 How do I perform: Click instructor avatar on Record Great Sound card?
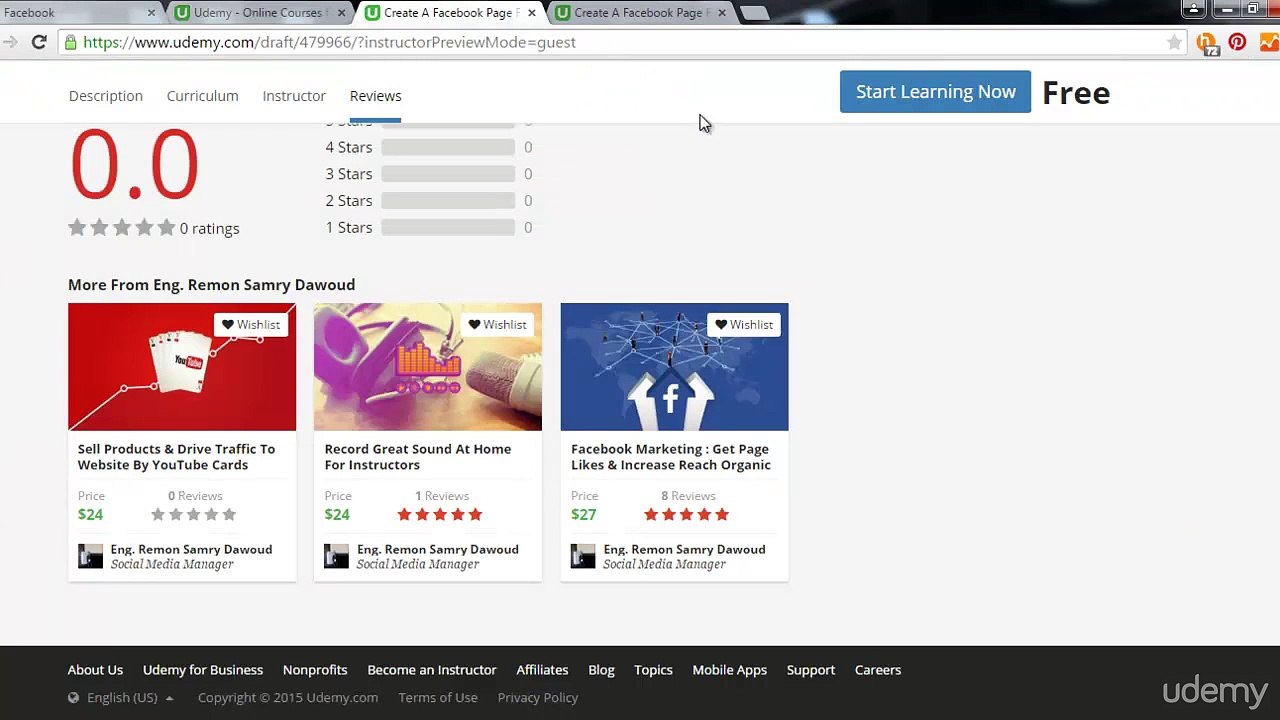click(x=336, y=556)
